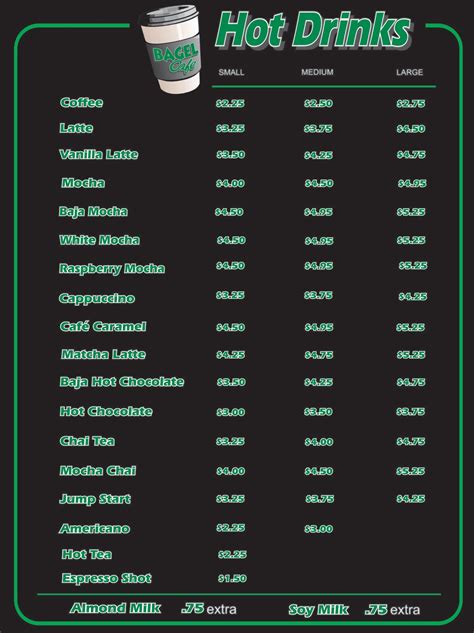Click Latte large price $4.50
Viewport: 474px width, 633px height.
411,129
